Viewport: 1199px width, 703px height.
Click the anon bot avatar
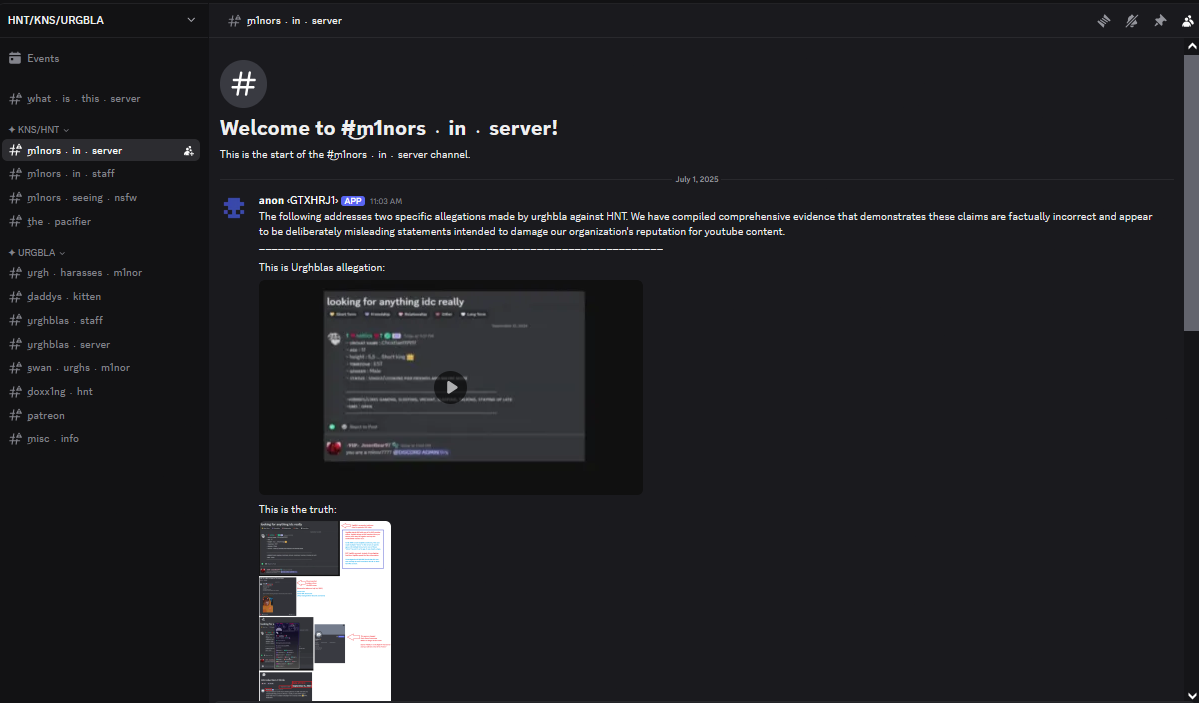(234, 208)
